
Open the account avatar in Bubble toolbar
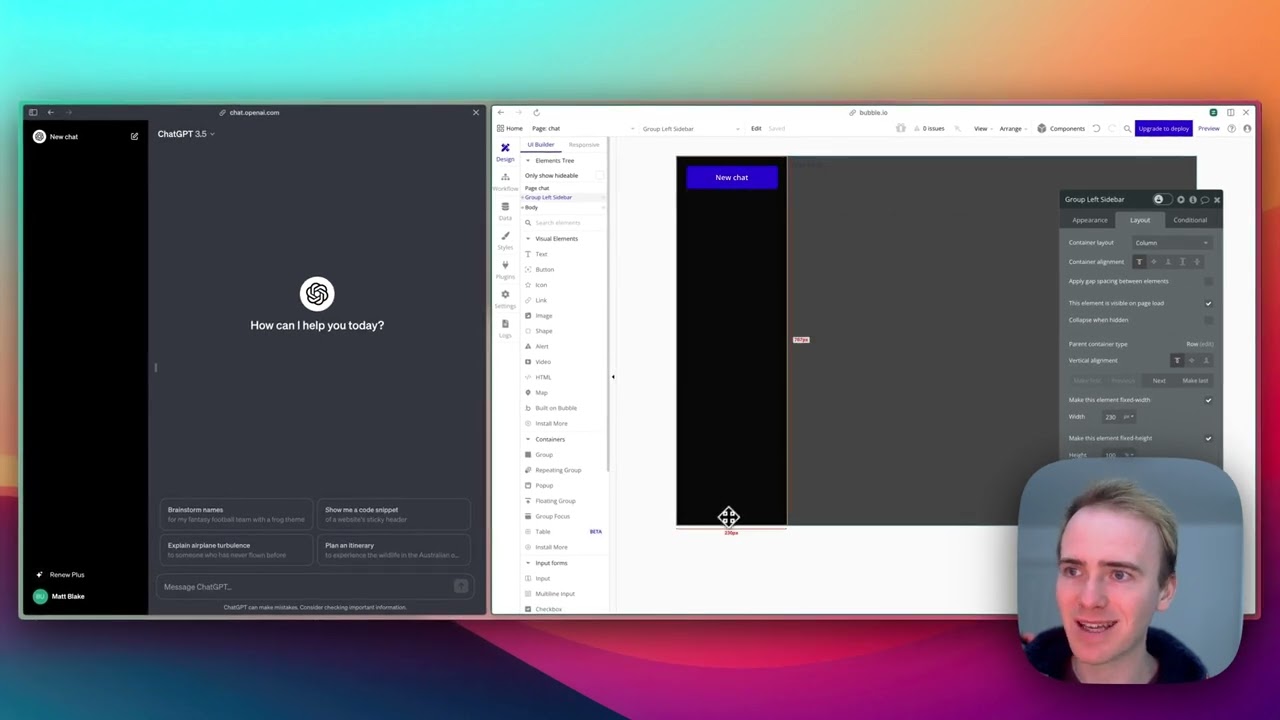point(1247,128)
